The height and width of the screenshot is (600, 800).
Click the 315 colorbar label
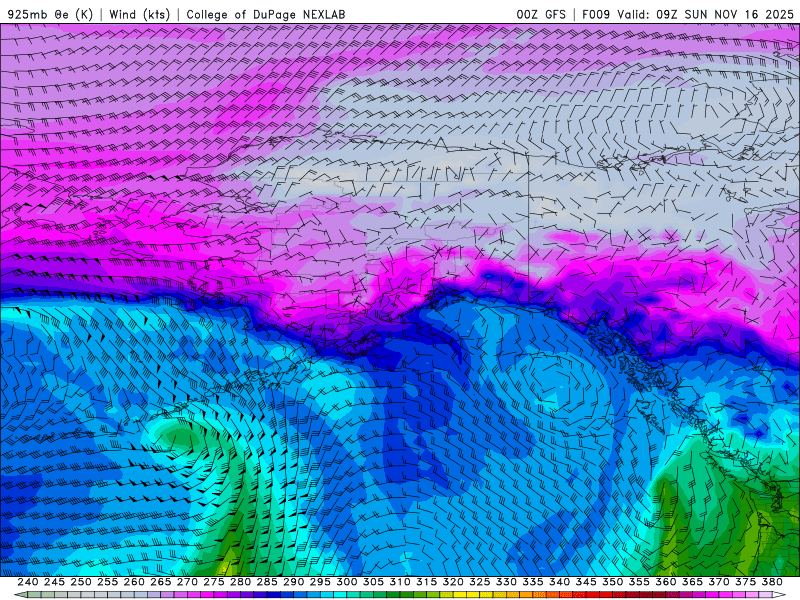tap(426, 582)
